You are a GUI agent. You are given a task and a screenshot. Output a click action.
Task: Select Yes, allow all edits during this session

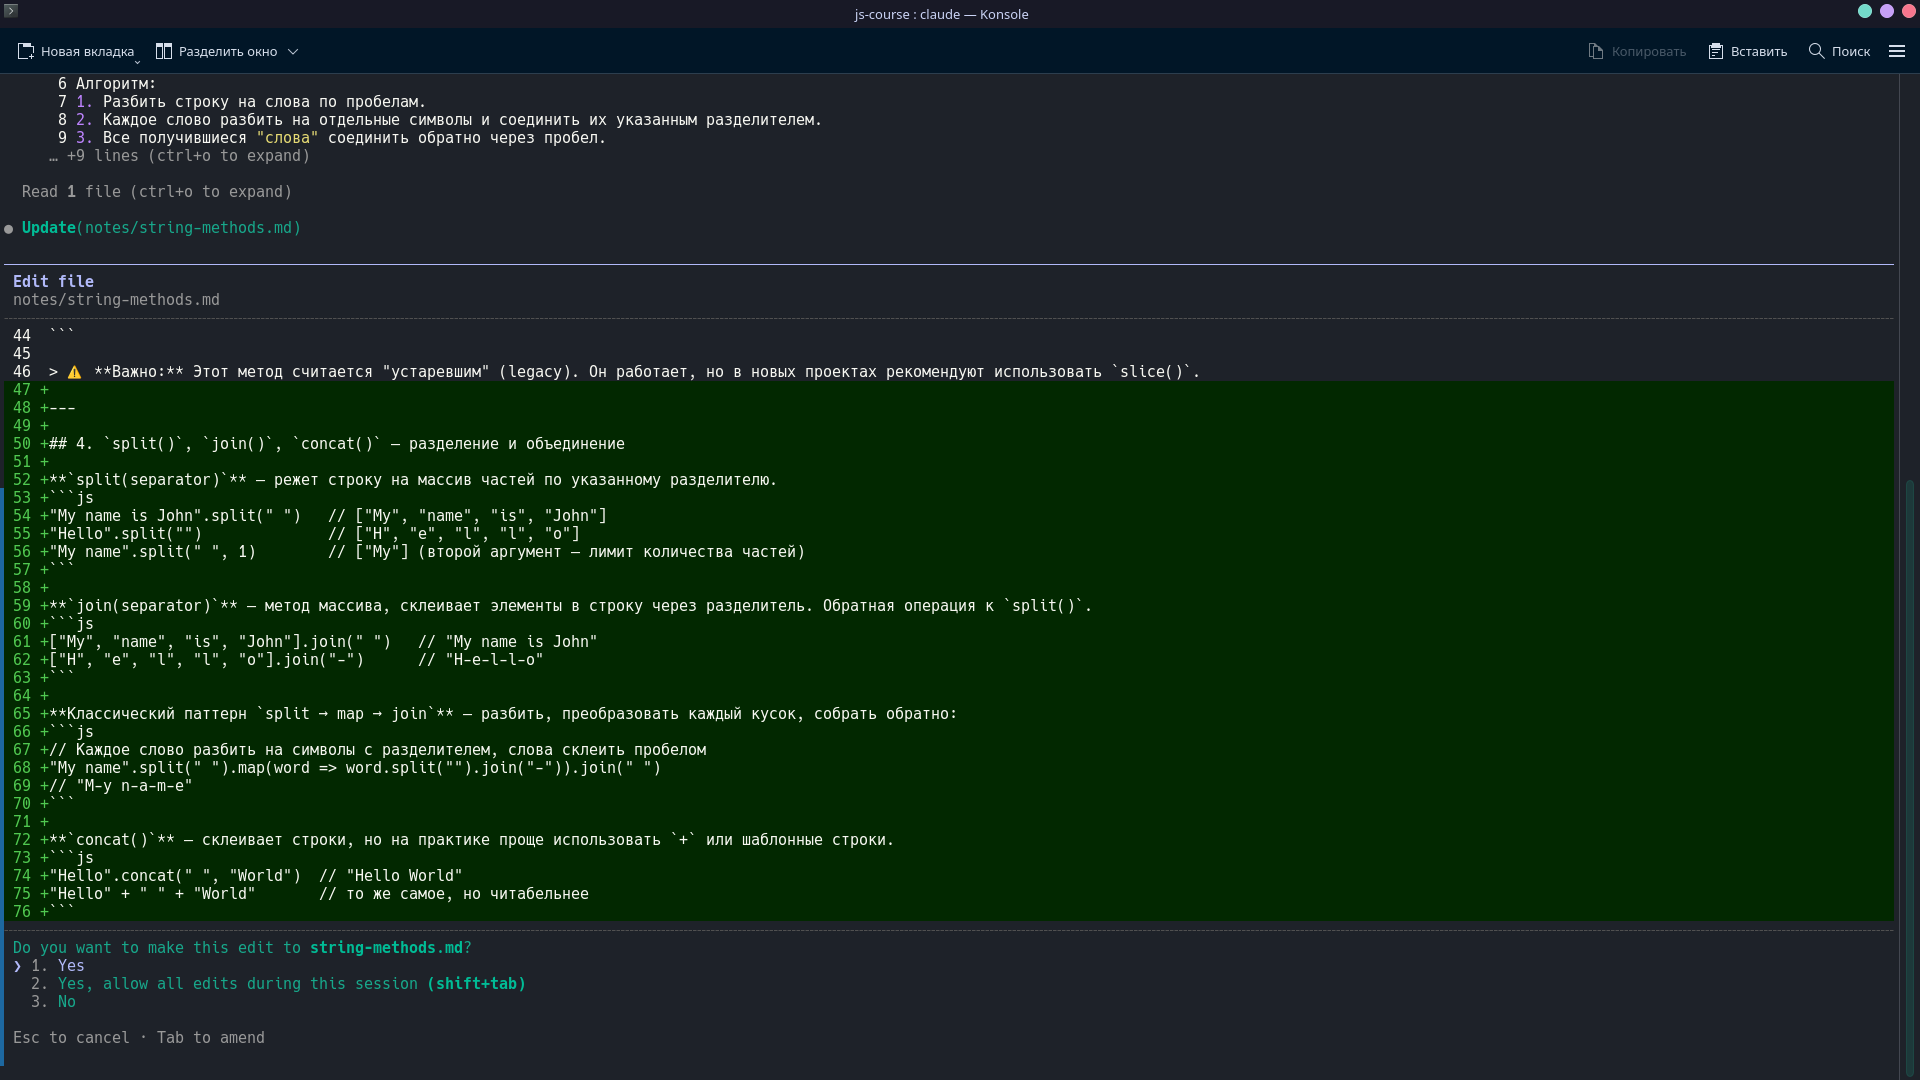[278, 984]
